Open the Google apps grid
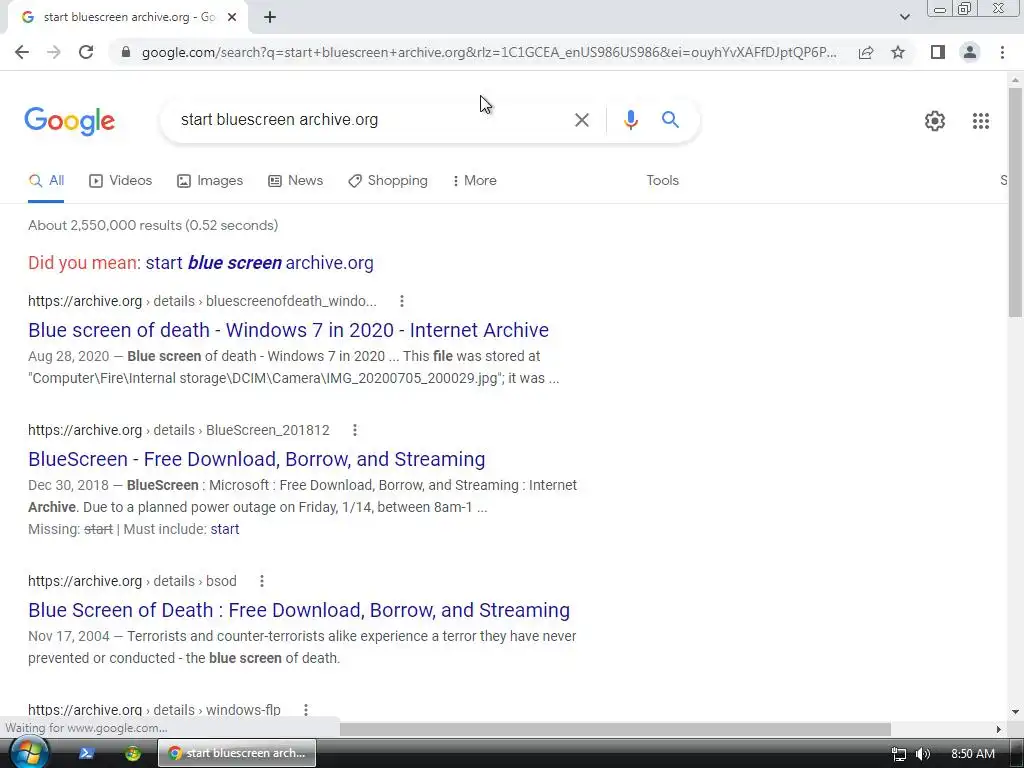Screen dimensions: 1024x768 pos(981,121)
